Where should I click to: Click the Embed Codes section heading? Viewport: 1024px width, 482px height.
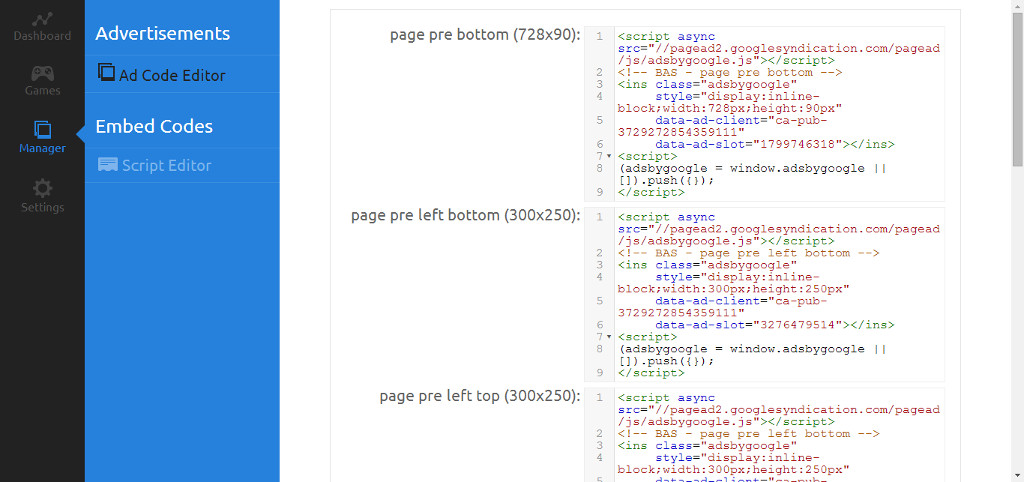tap(154, 127)
